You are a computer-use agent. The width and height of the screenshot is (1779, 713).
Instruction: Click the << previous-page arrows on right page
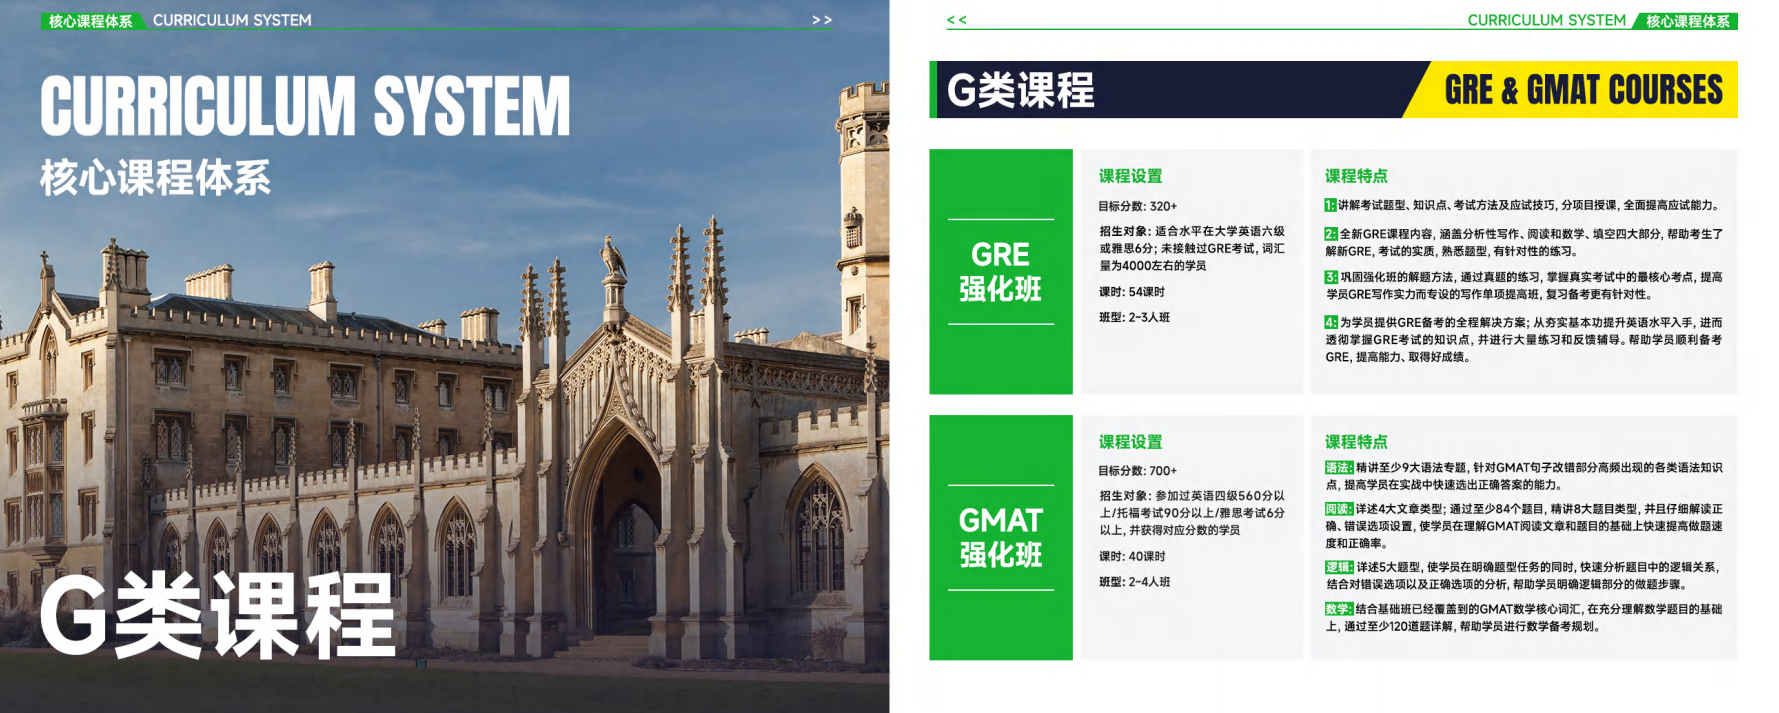pyautogui.click(x=957, y=20)
